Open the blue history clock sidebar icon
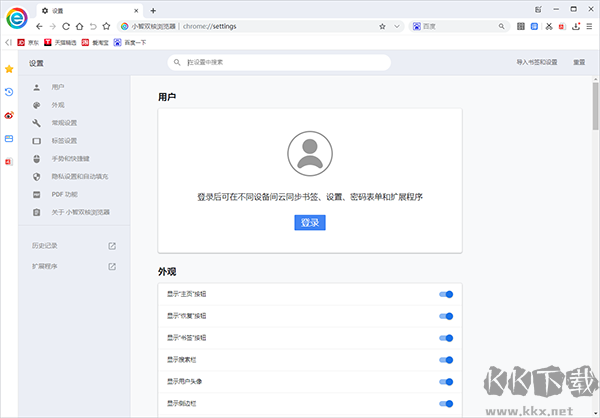This screenshot has width=600, height=418. 9,92
